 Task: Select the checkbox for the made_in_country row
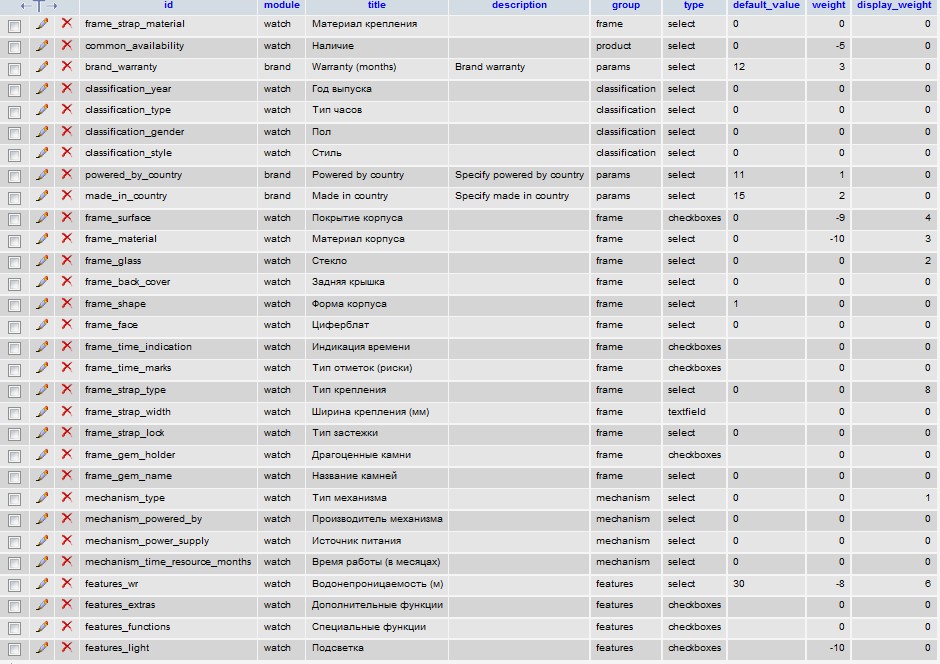click(14, 197)
